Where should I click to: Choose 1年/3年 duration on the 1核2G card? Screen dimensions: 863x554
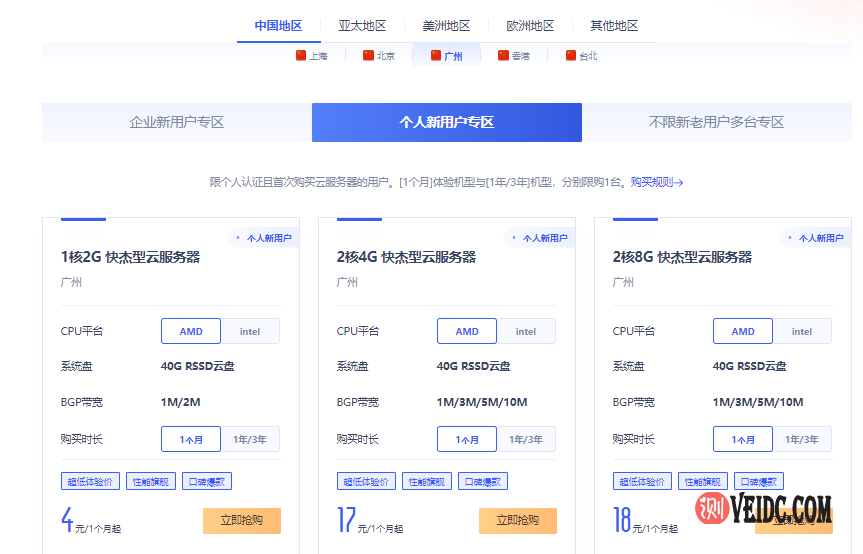[x=250, y=439]
